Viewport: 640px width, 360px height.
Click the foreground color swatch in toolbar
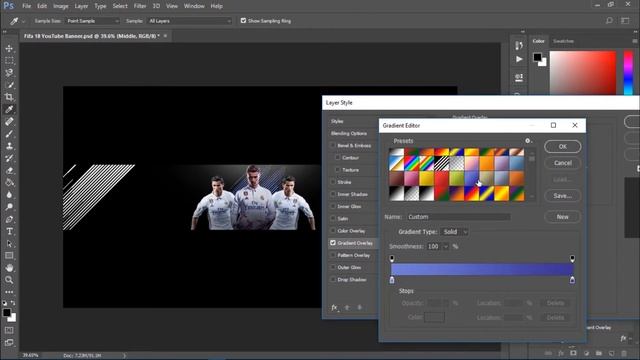(7, 313)
